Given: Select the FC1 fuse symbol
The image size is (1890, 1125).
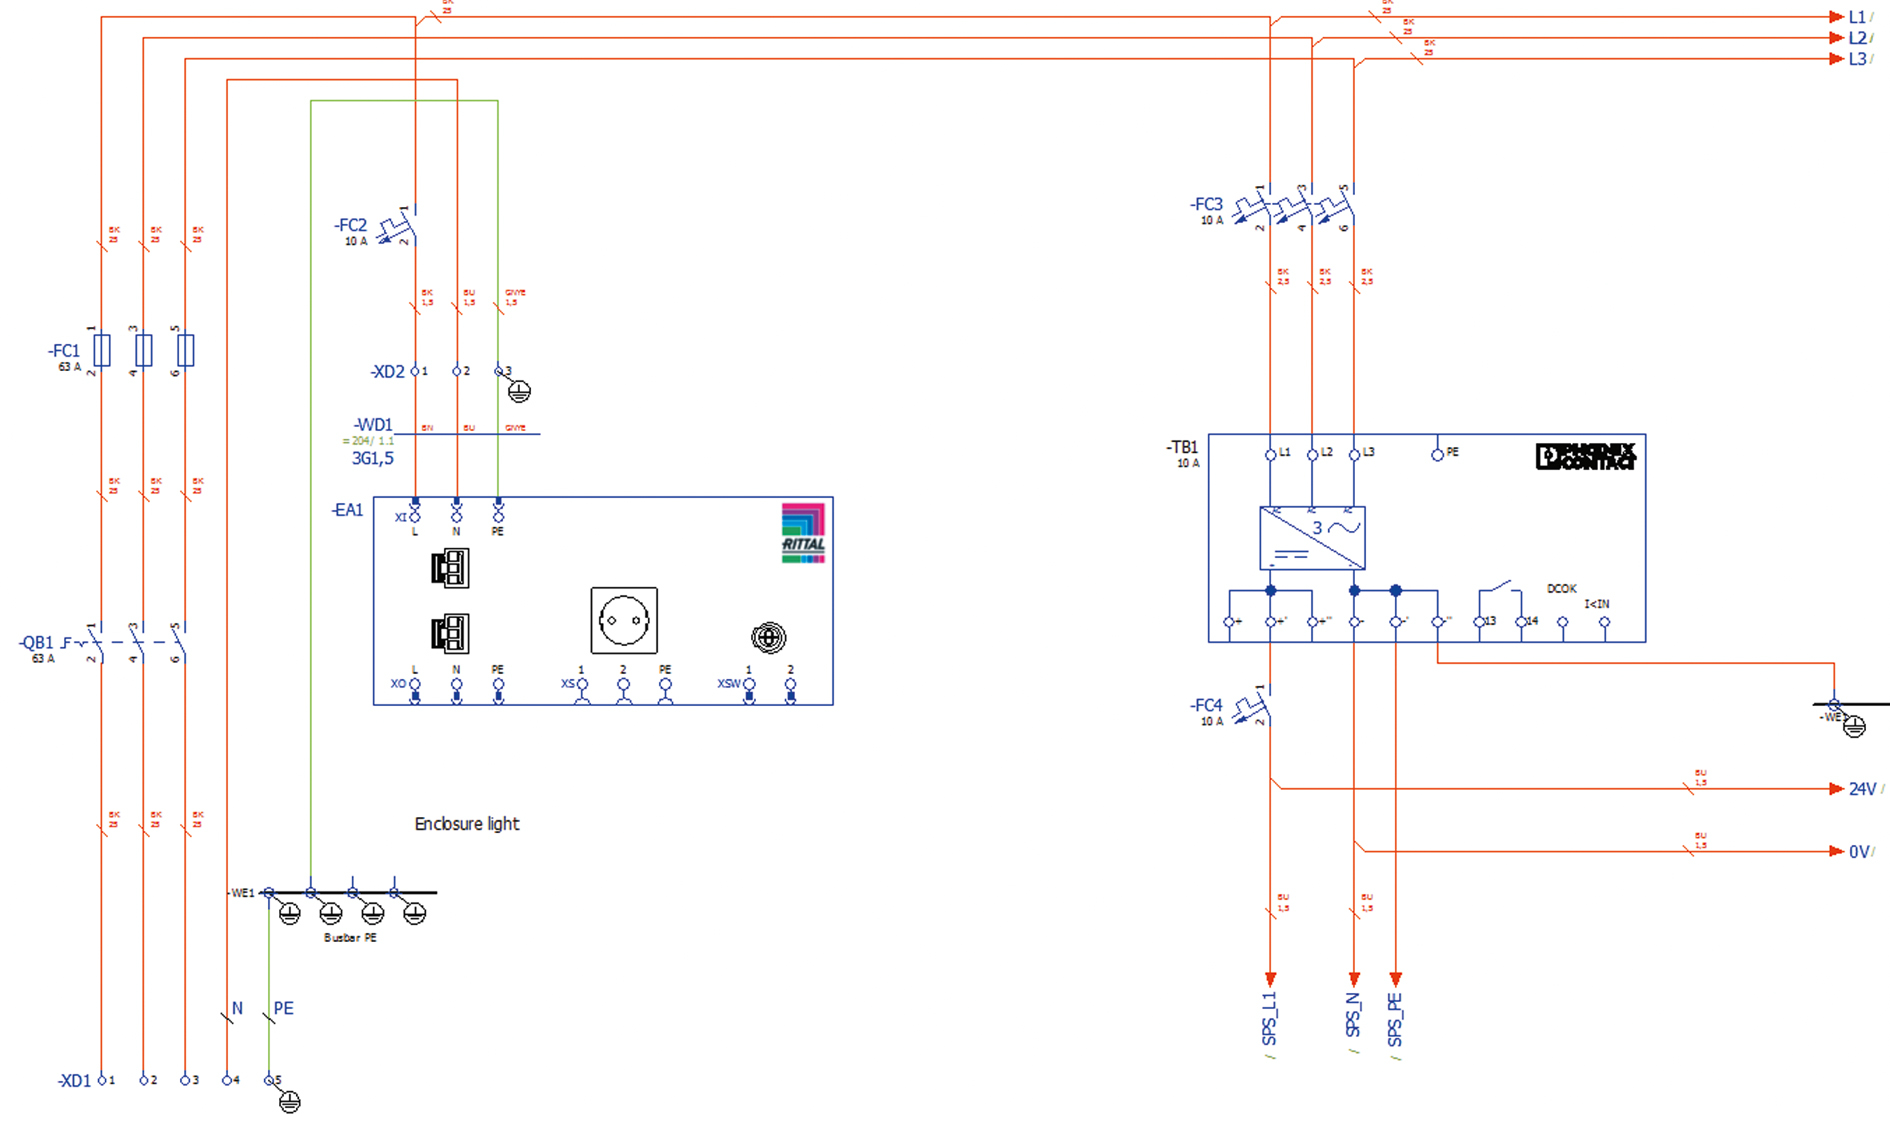Looking at the screenshot, I should 143,350.
